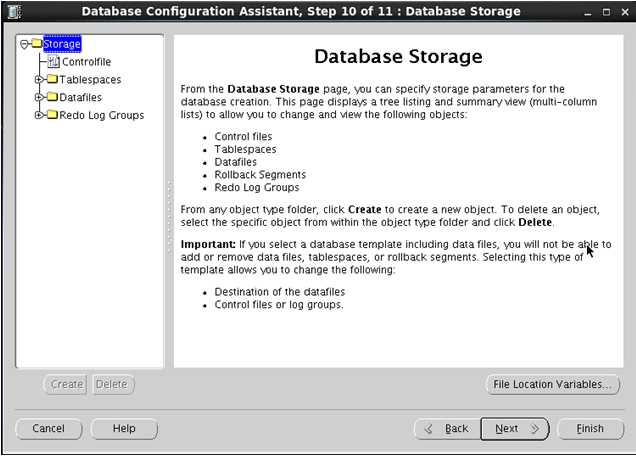Click the Tablespaces folder icon
The width and height of the screenshot is (636, 457).
(52, 79)
